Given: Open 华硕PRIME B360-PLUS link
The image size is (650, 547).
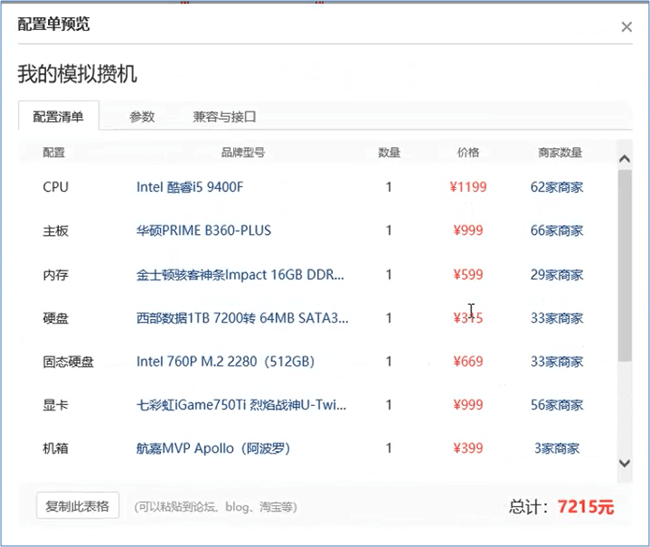Looking at the screenshot, I should 204,230.
